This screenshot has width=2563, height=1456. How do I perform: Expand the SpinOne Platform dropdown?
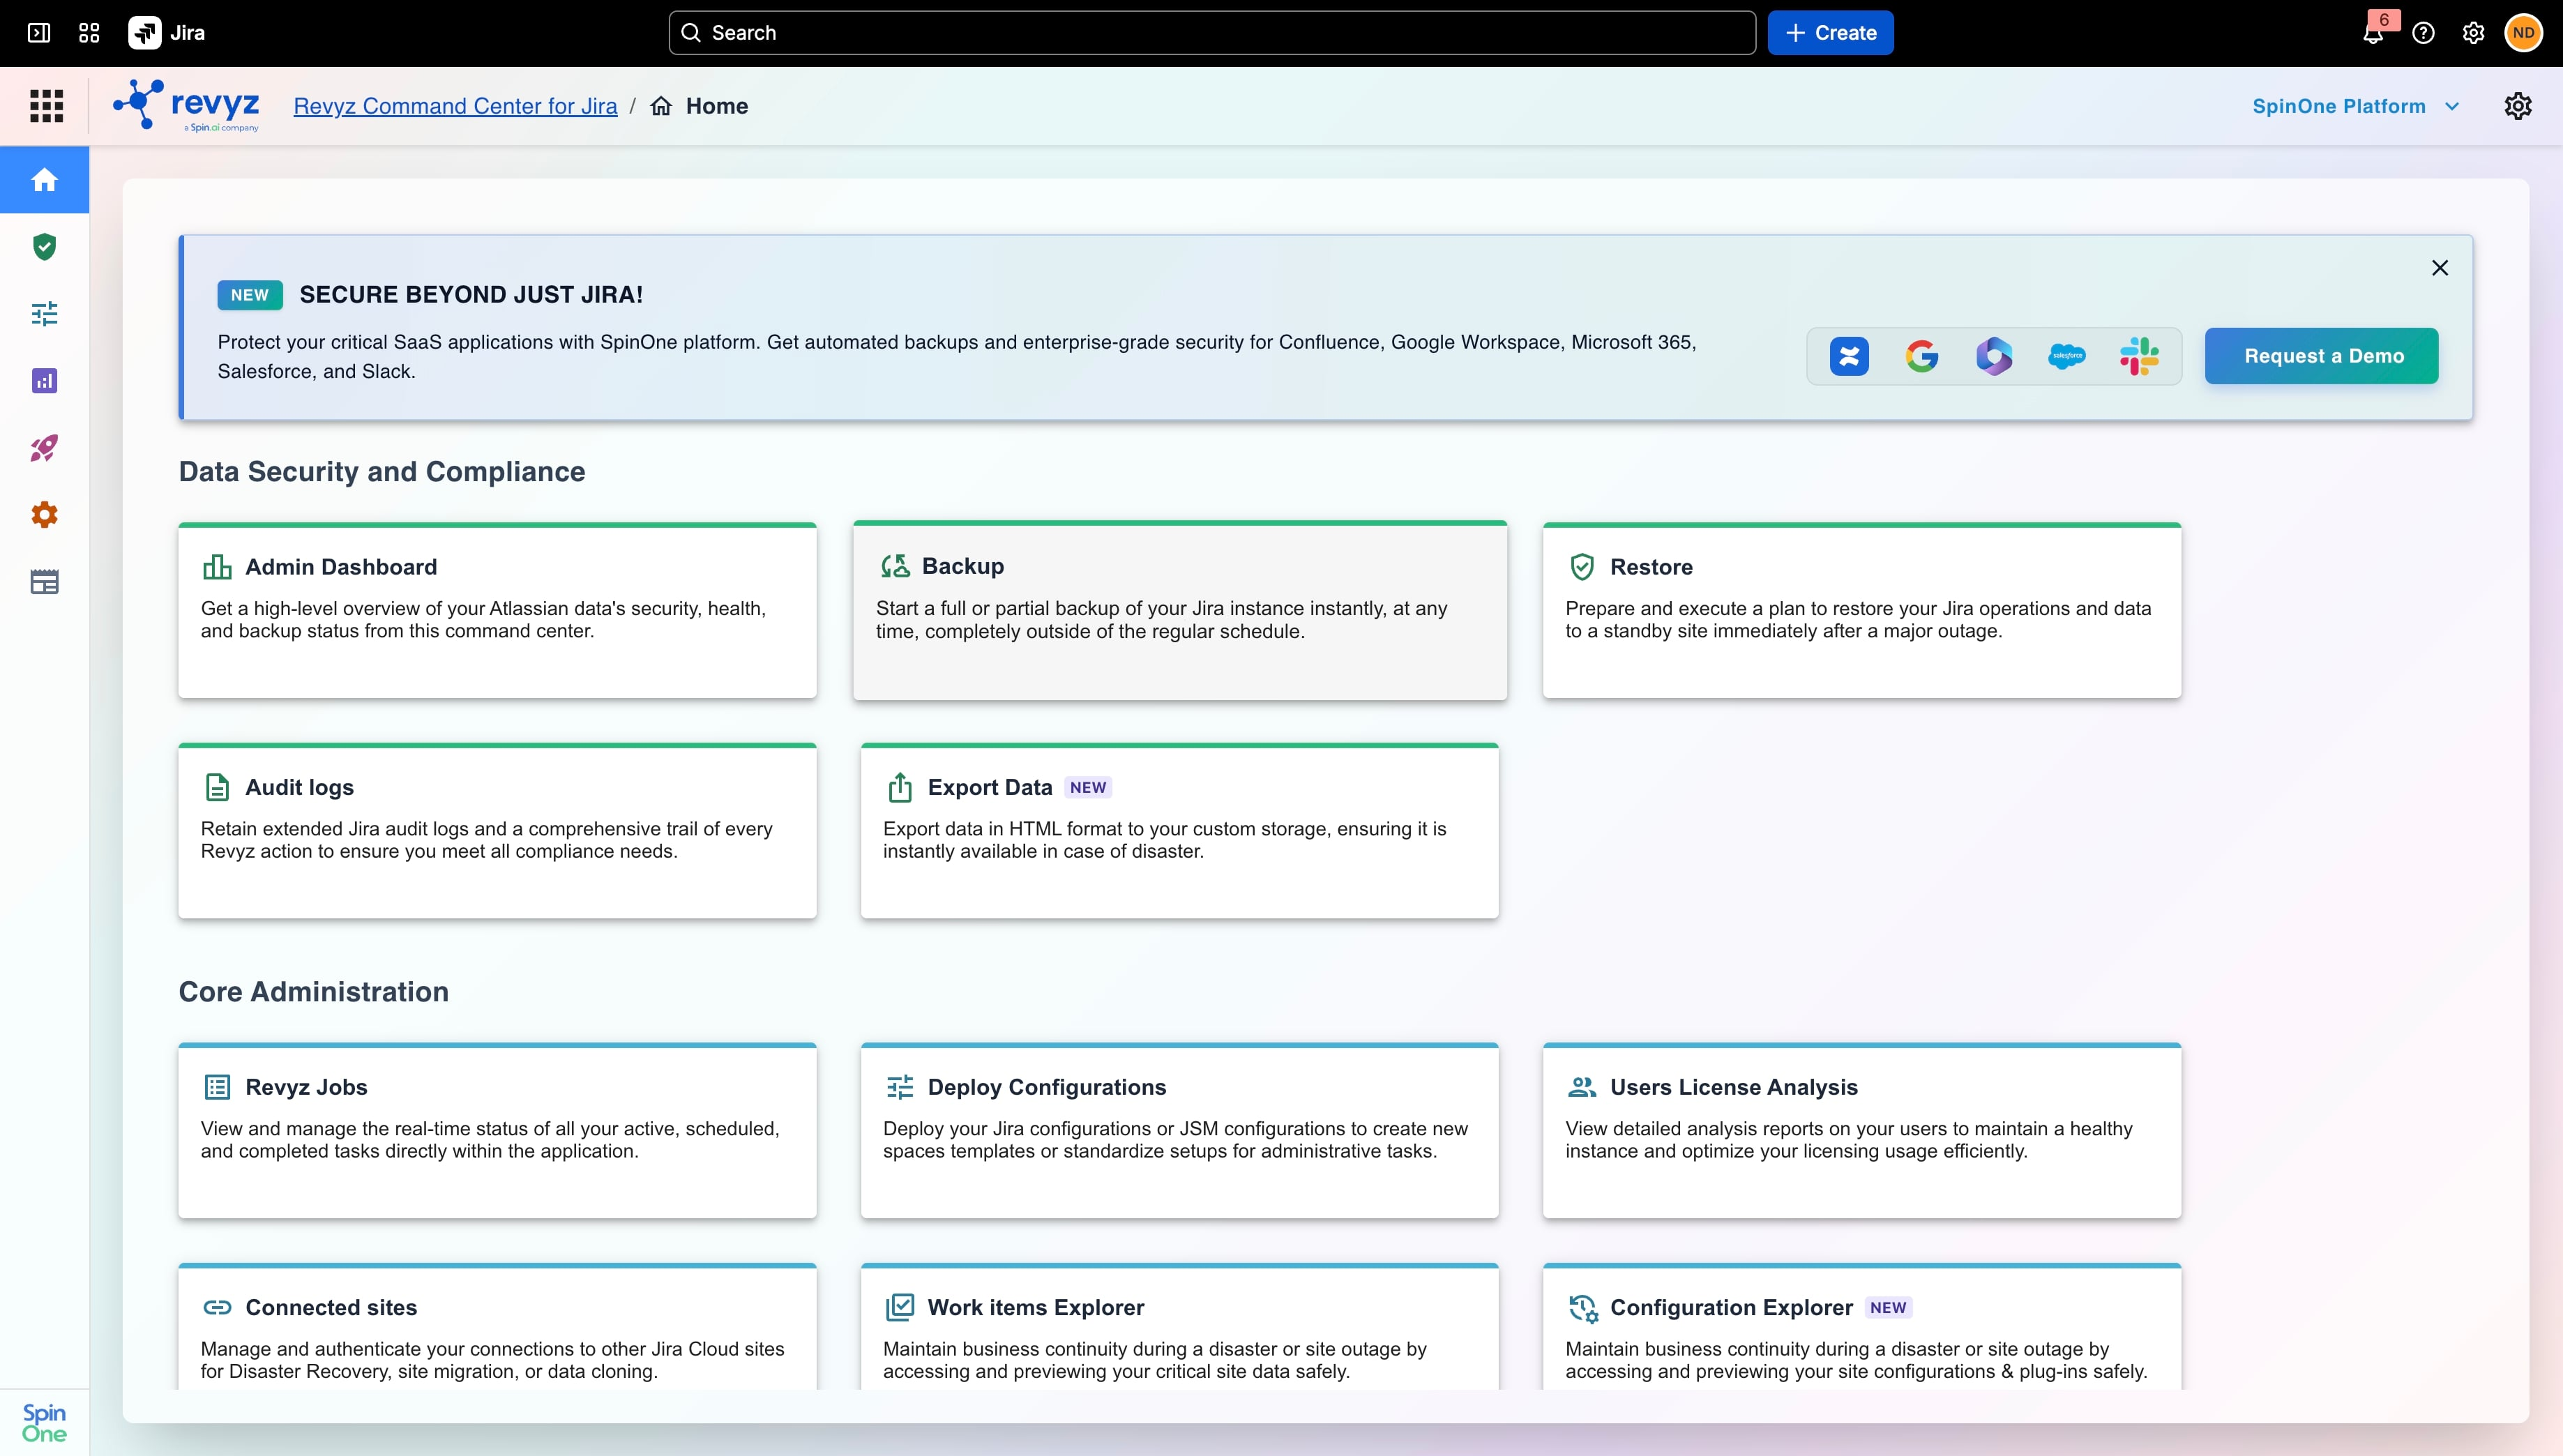coord(2355,106)
